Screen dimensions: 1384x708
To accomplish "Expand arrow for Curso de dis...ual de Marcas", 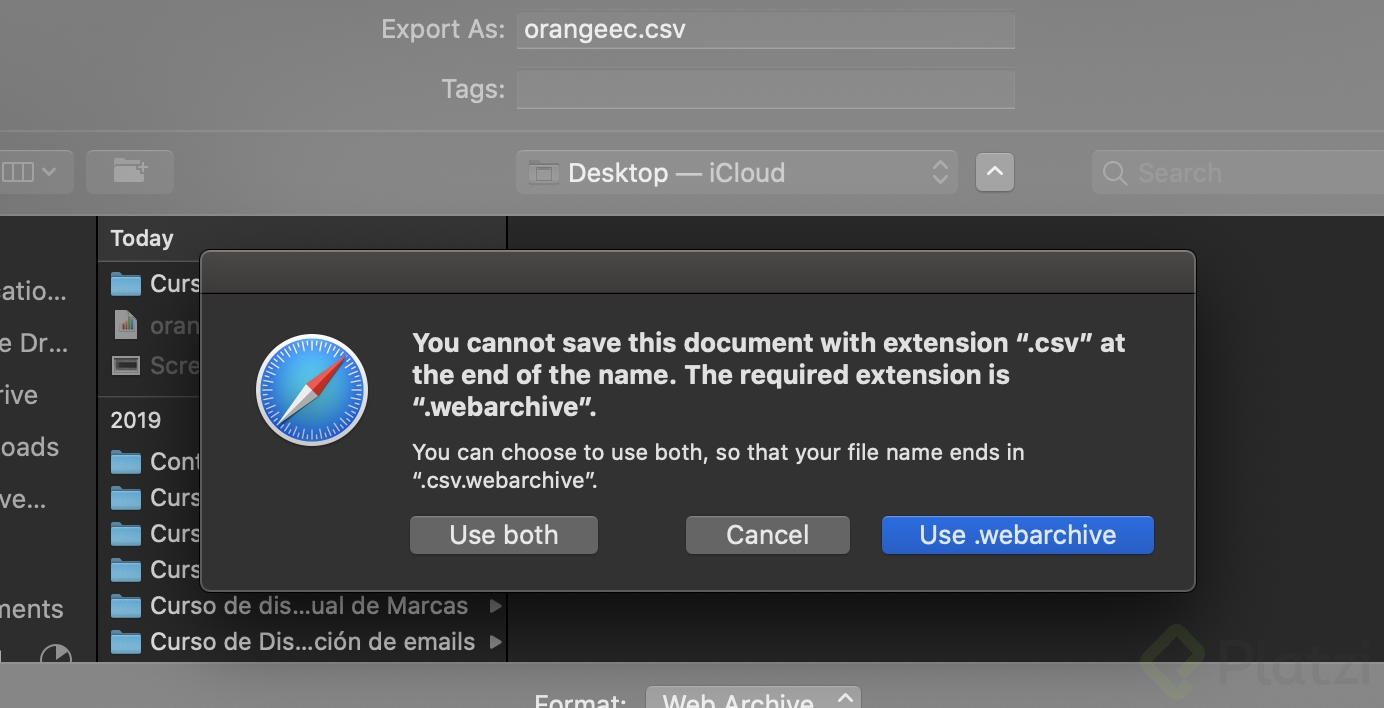I will [x=495, y=606].
